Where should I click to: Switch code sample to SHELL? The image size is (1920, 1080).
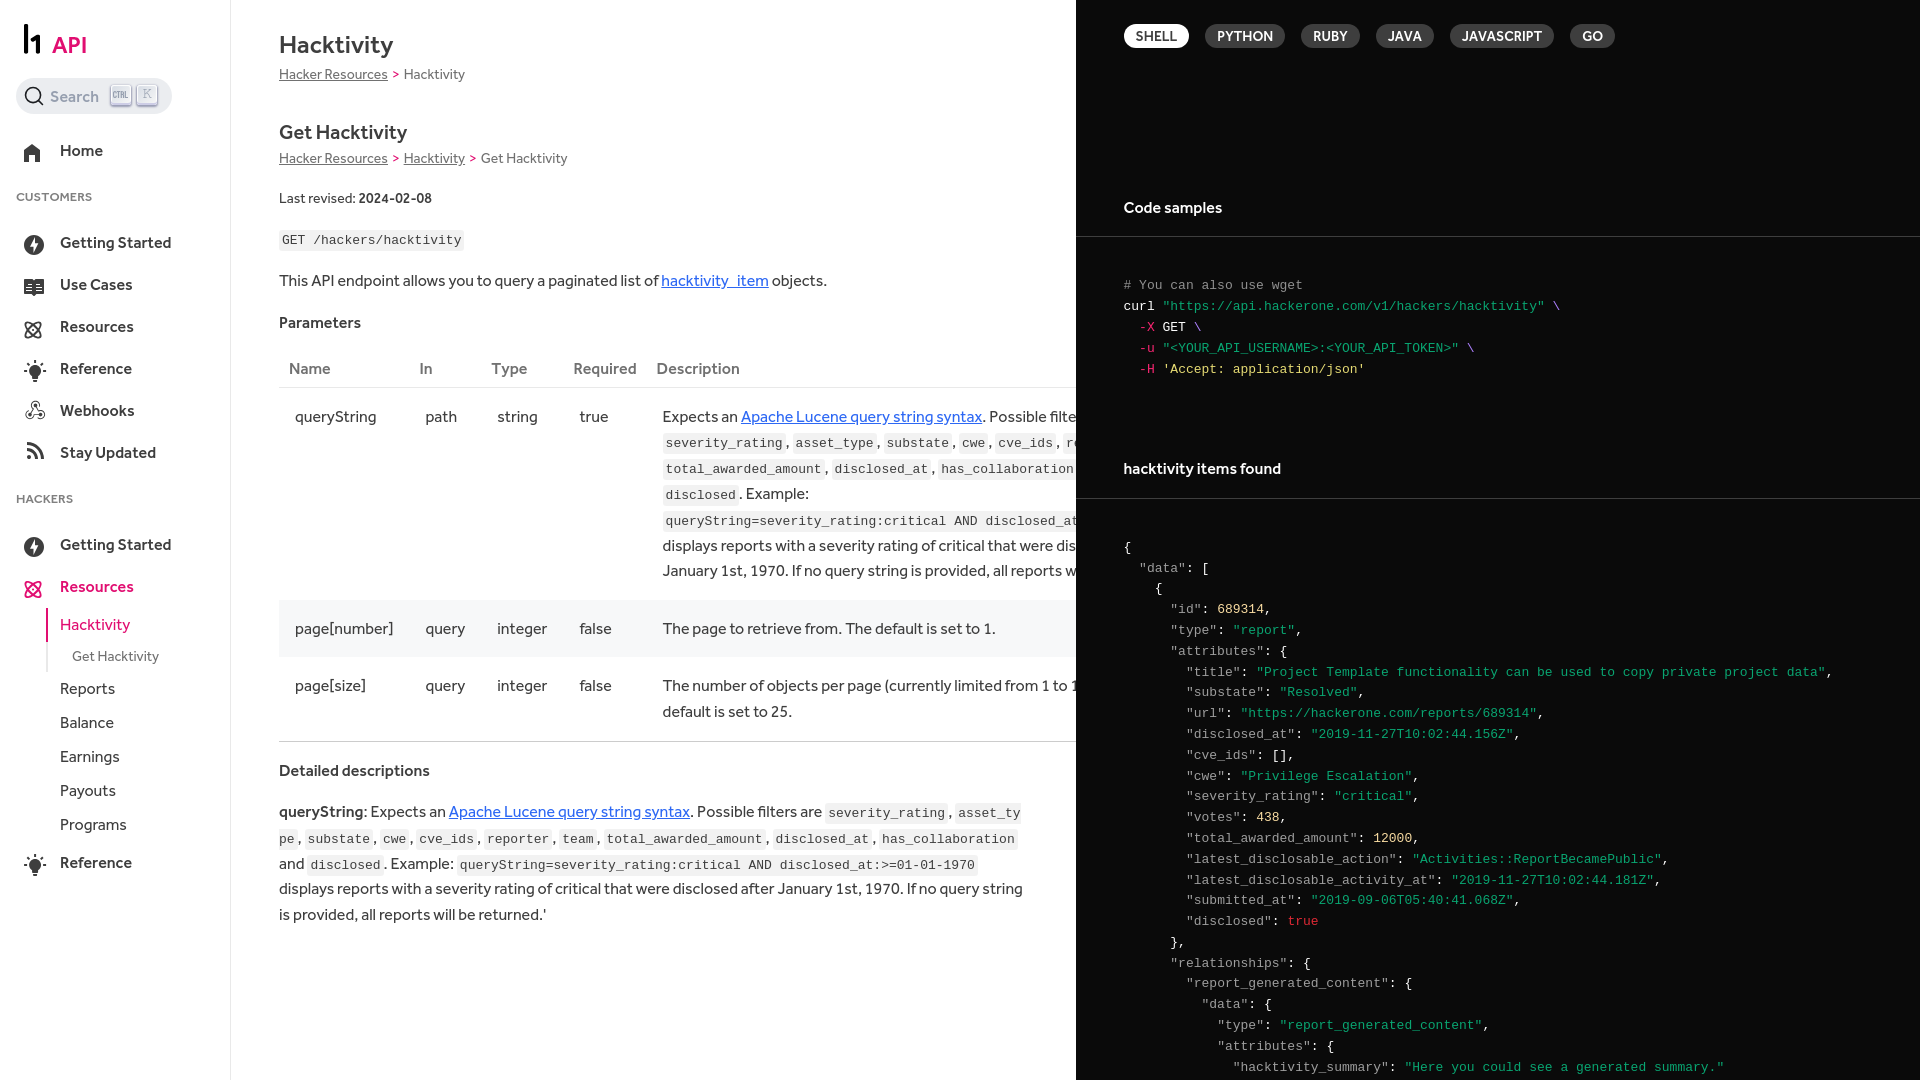1156,36
